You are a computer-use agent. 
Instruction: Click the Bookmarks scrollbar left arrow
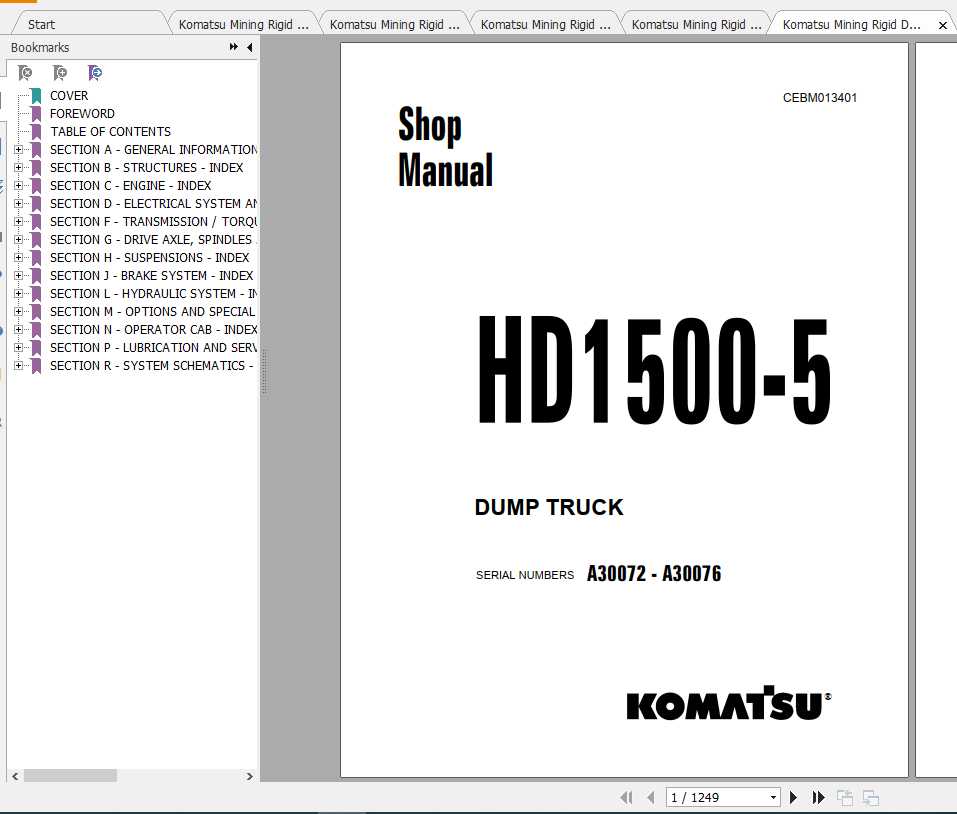pyautogui.click(x=15, y=776)
